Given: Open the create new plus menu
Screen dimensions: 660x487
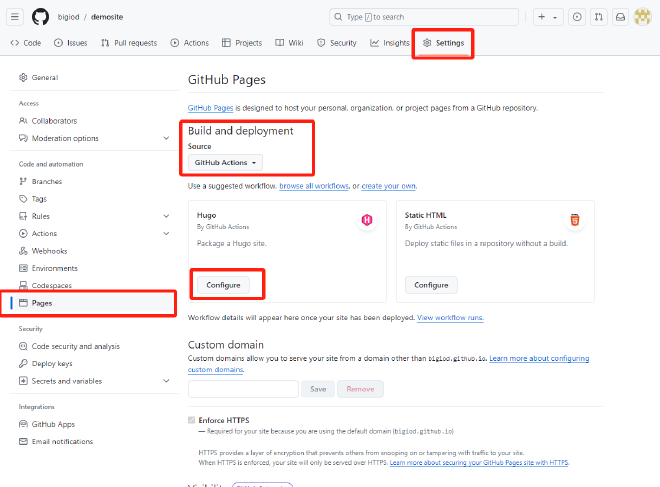Looking at the screenshot, I should pyautogui.click(x=542, y=17).
